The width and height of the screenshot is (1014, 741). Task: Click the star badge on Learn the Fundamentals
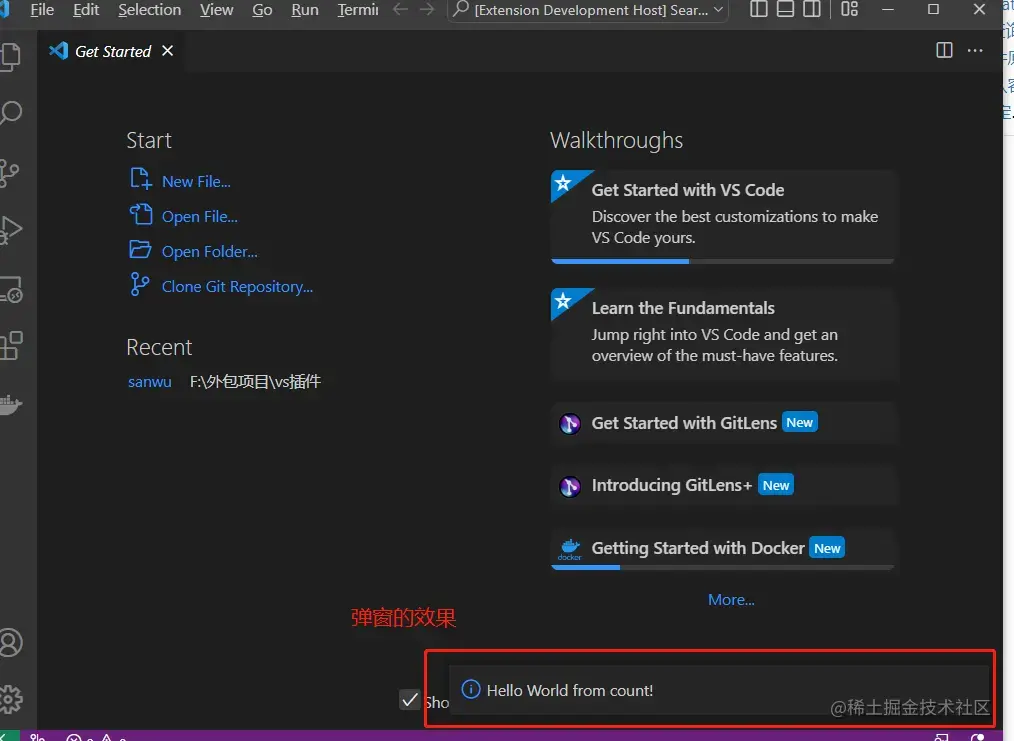click(563, 301)
